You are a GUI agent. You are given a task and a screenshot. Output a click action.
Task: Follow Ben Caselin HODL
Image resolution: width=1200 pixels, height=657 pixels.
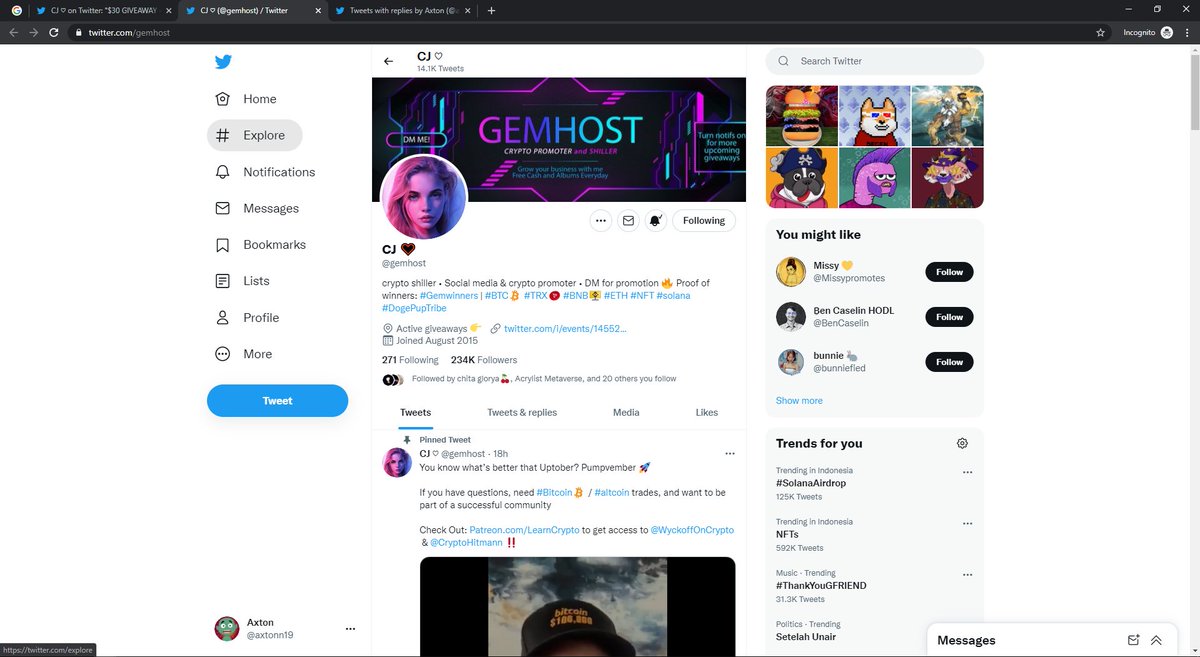tap(949, 317)
